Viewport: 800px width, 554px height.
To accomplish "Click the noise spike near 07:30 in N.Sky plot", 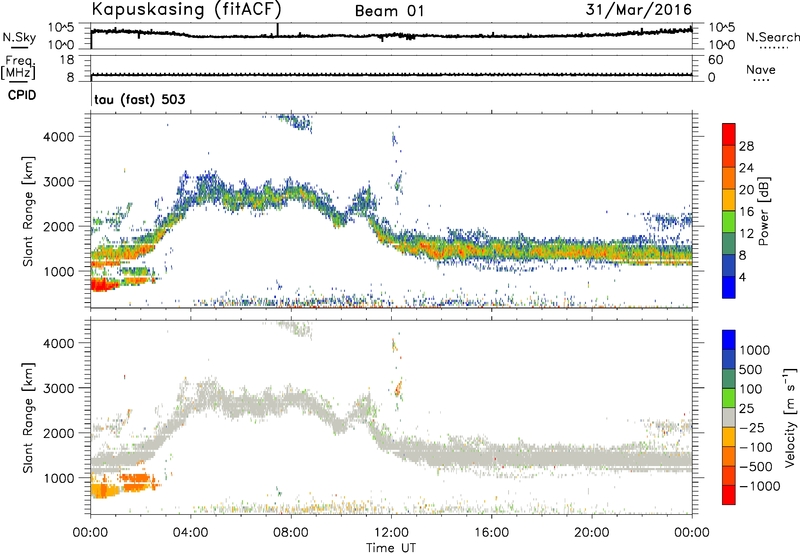I will pyautogui.click(x=278, y=30).
